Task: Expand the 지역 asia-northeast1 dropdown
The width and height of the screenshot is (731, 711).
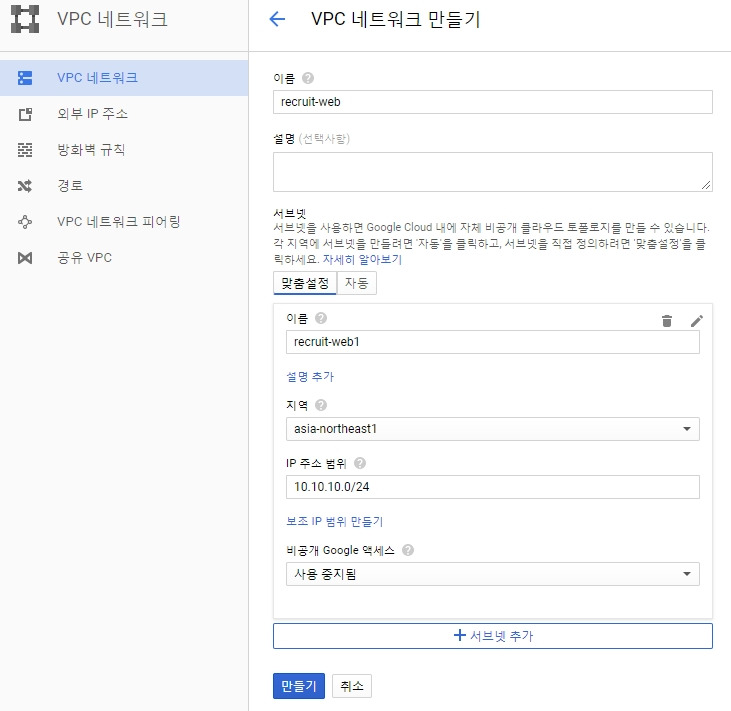Action: coord(493,429)
